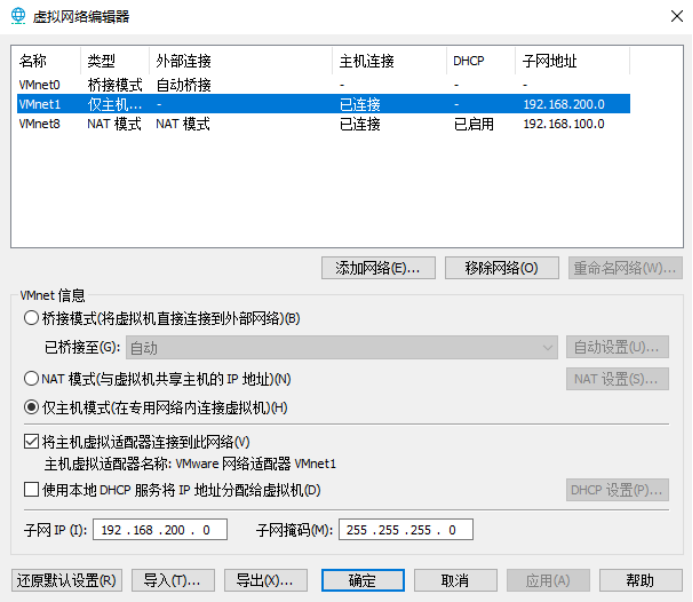Click the 主机连接 column header
Image resolution: width=693 pixels, height=602 pixels.
[x=389, y=61]
